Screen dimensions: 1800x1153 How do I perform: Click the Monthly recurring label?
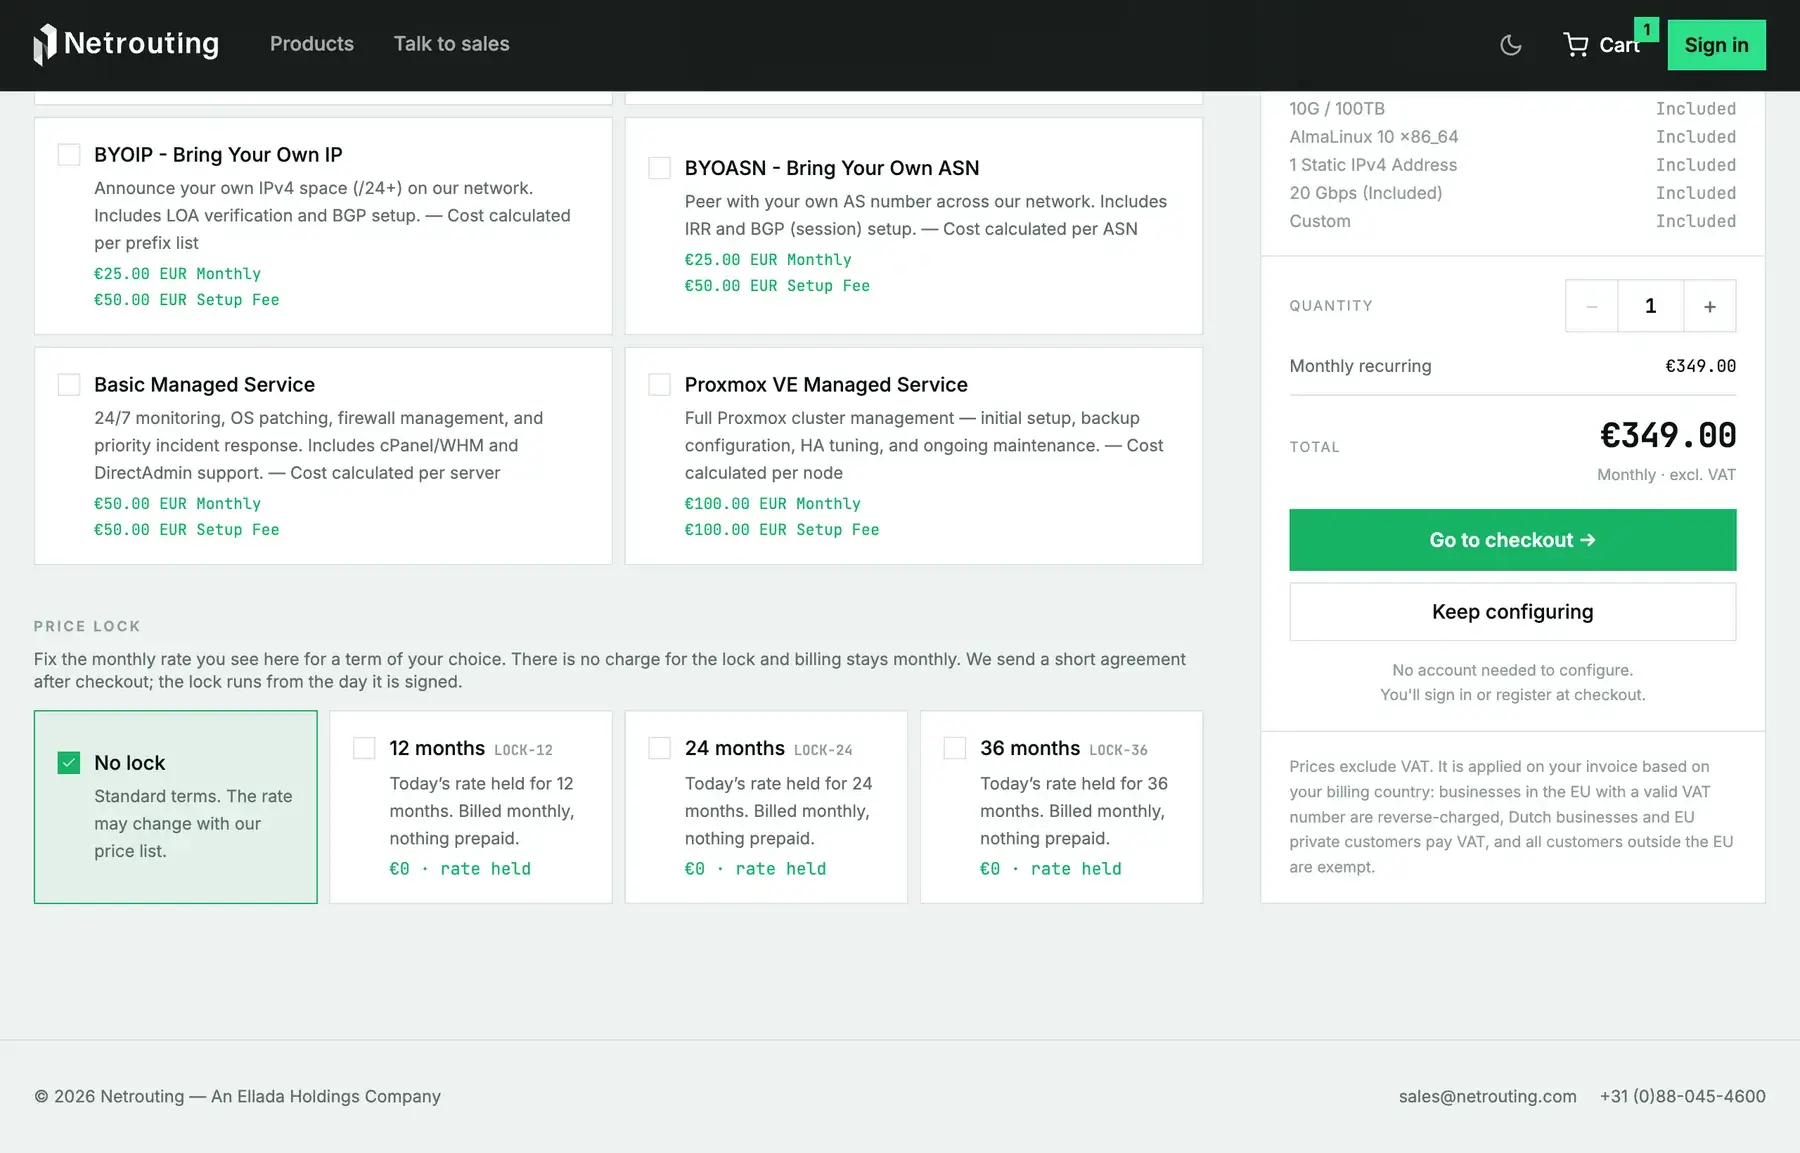1360,366
